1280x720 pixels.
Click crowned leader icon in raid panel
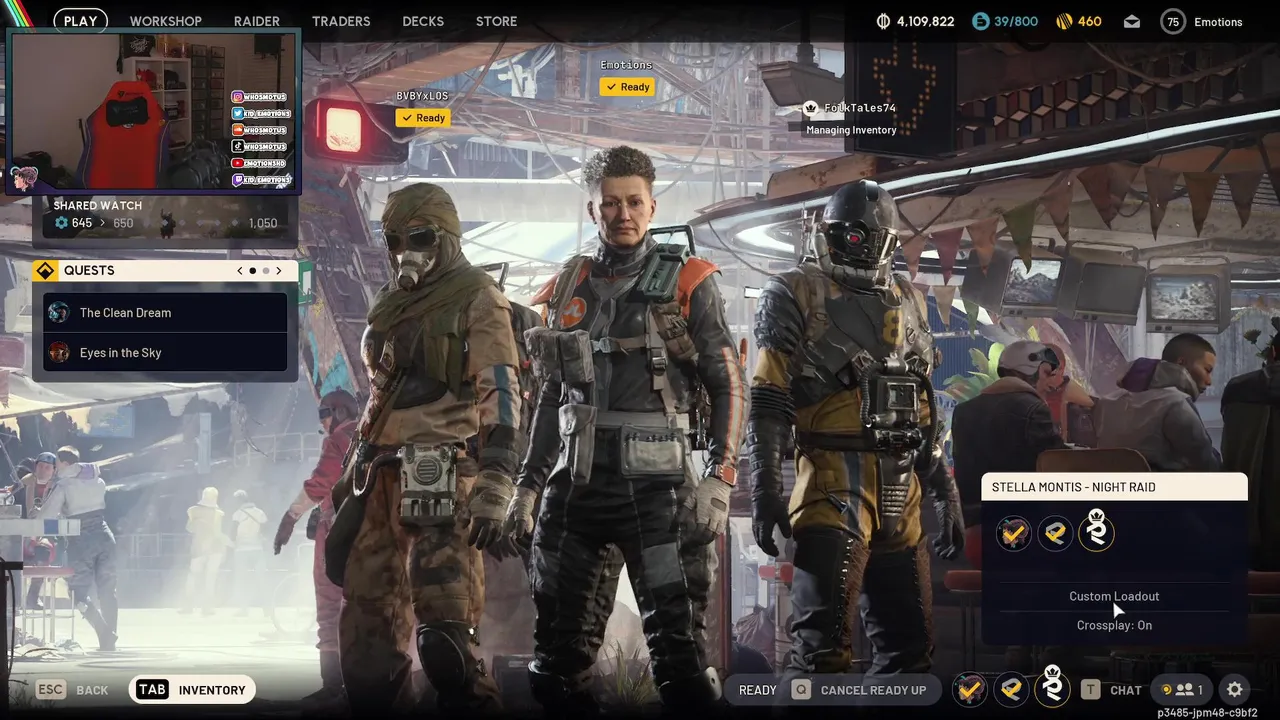coord(1096,530)
